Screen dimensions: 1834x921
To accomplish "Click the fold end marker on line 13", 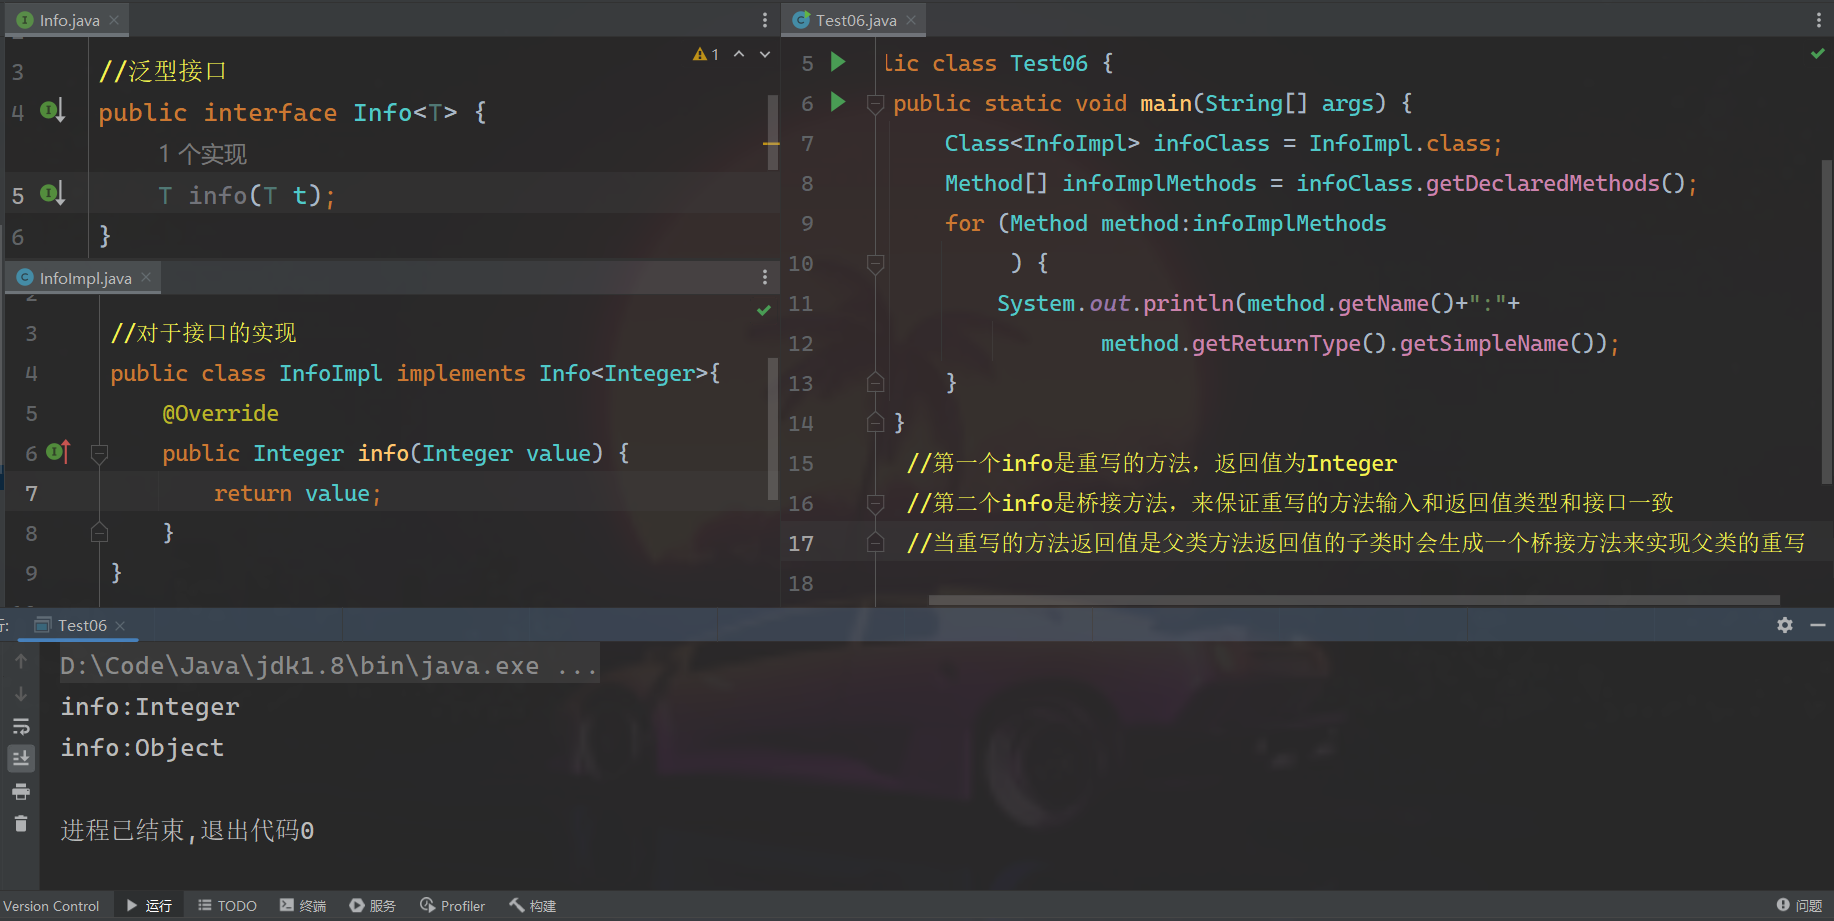I will [875, 382].
